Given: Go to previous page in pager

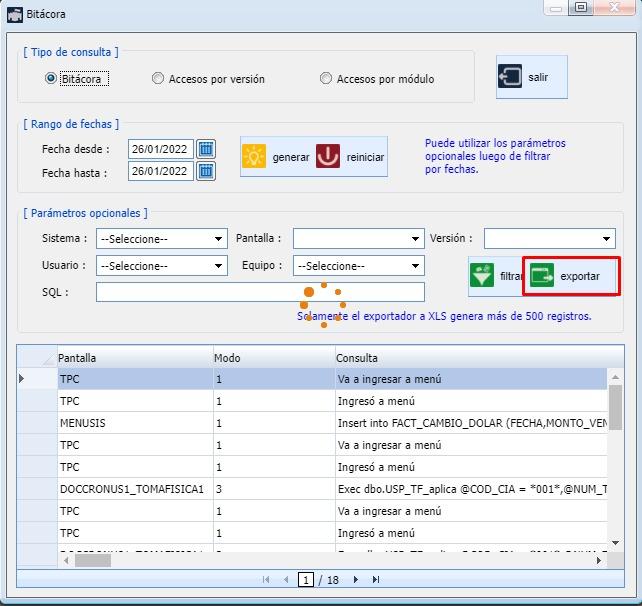Looking at the screenshot, I should [x=286, y=579].
